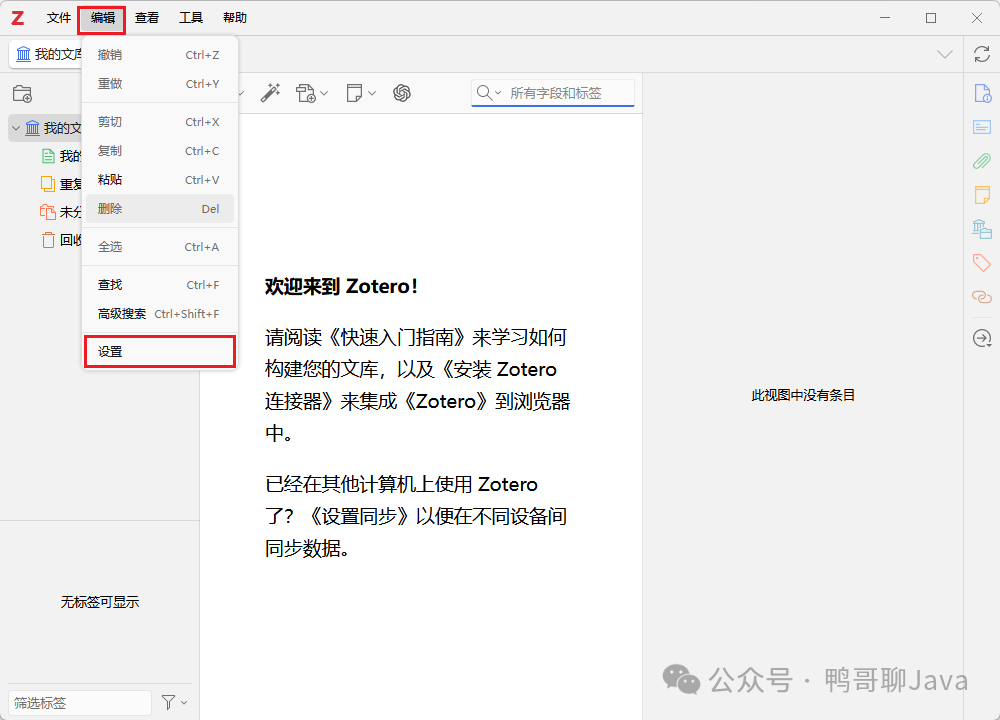The image size is (1000, 720).
Task: Select the Unfiled Items tree entry
Action: 61,212
